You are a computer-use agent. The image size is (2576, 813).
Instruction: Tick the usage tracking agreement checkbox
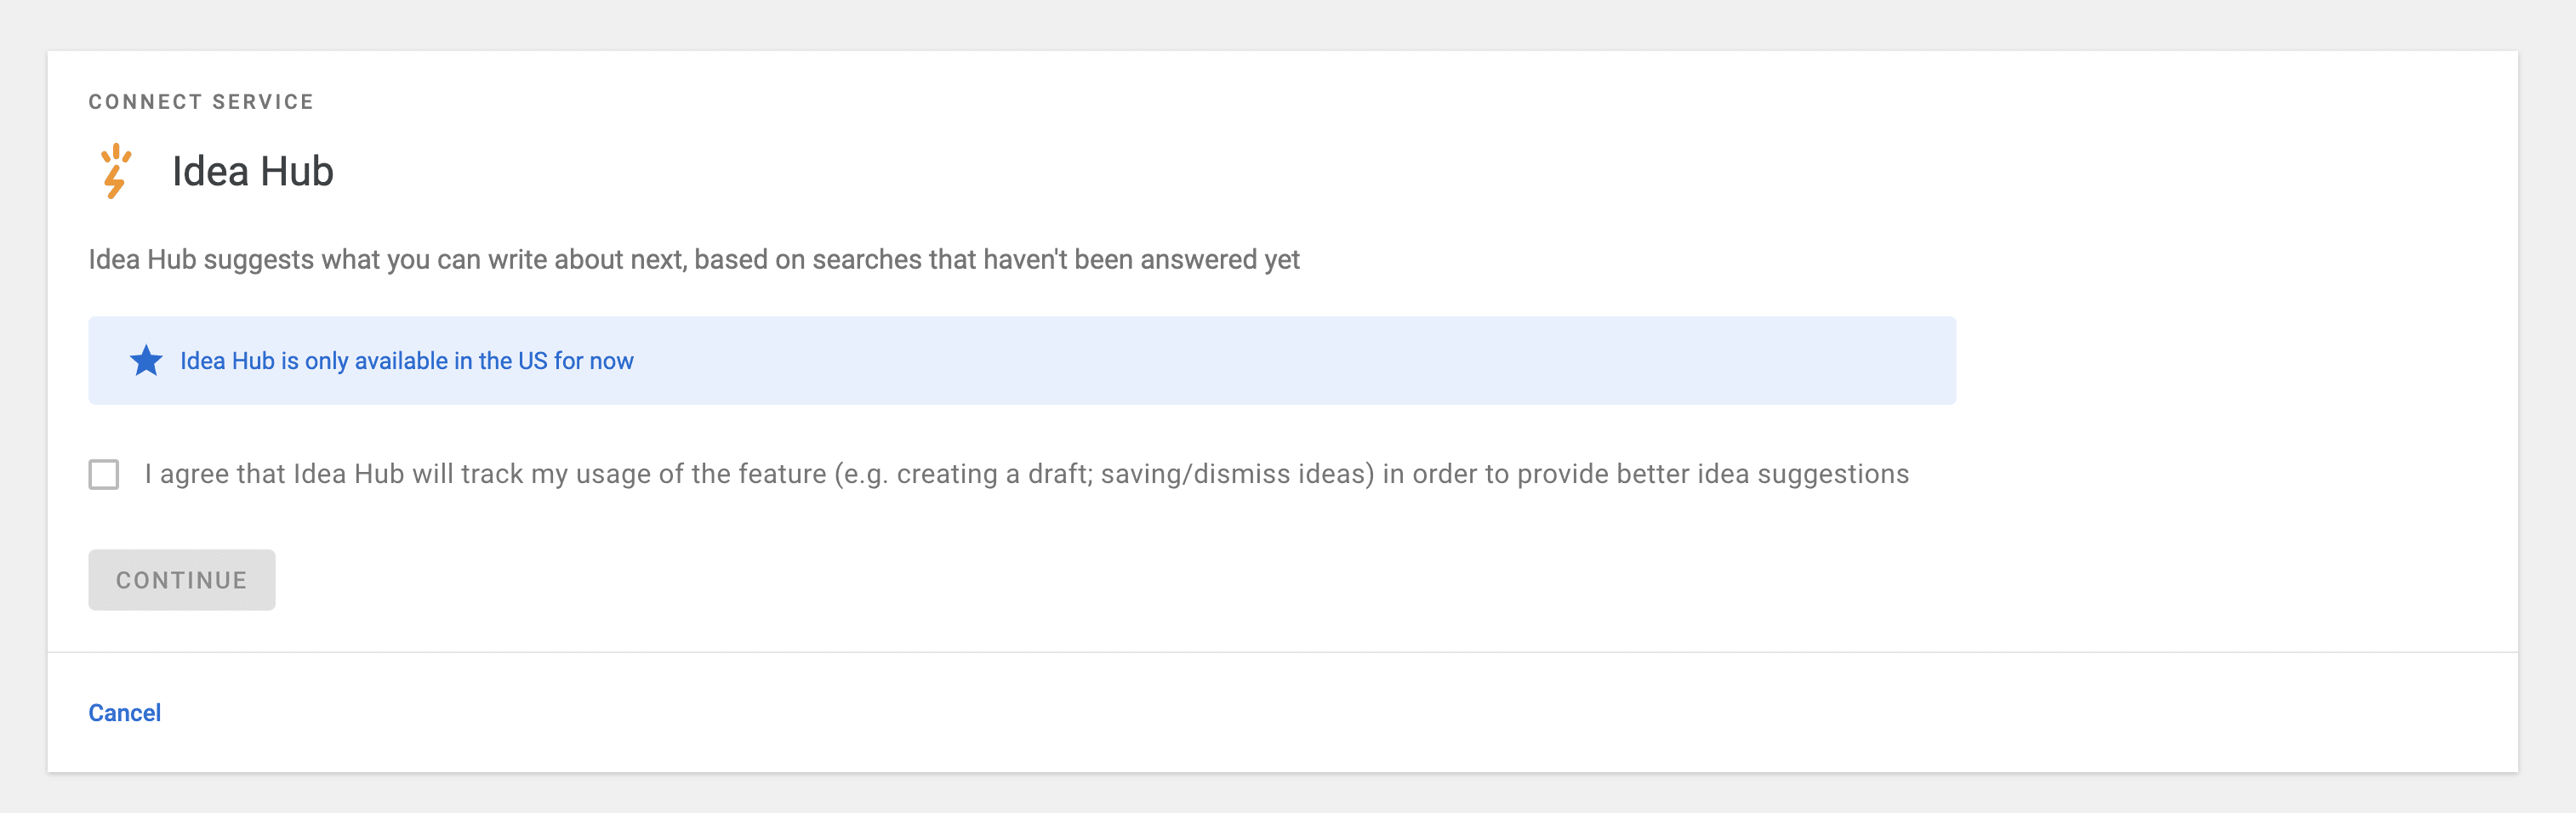point(104,474)
